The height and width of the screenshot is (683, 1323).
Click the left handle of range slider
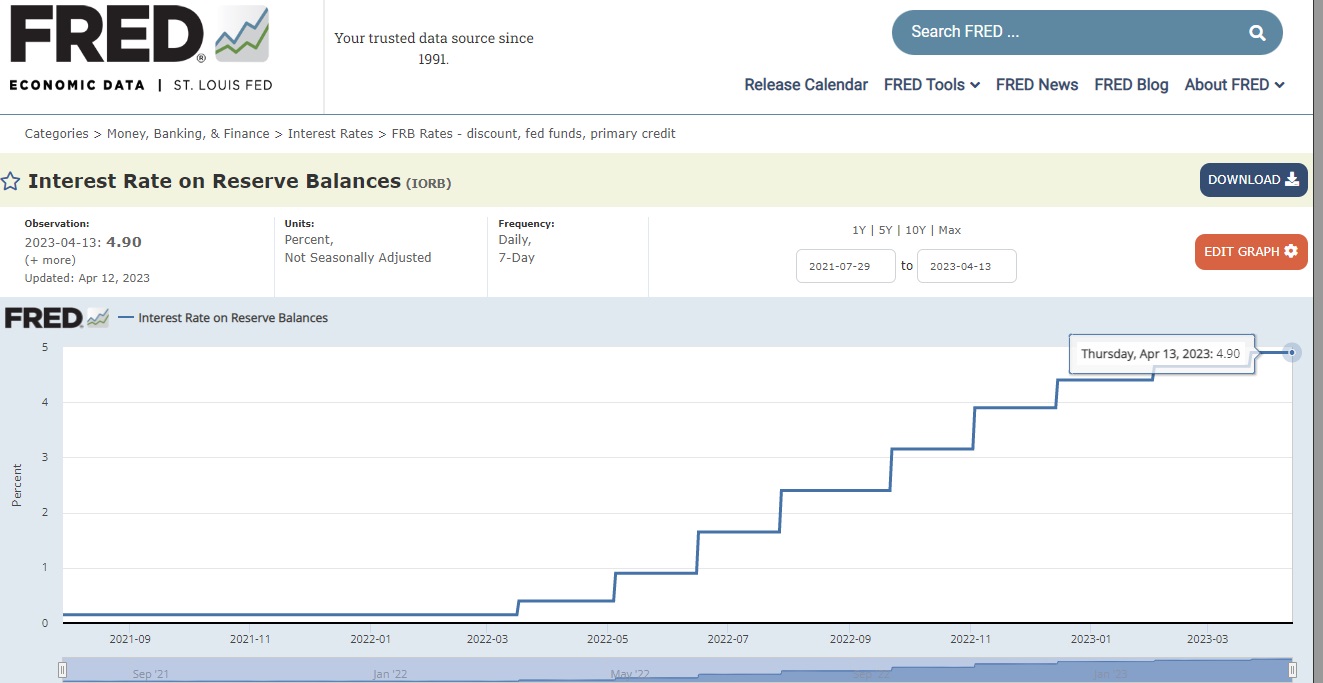pyautogui.click(x=62, y=670)
